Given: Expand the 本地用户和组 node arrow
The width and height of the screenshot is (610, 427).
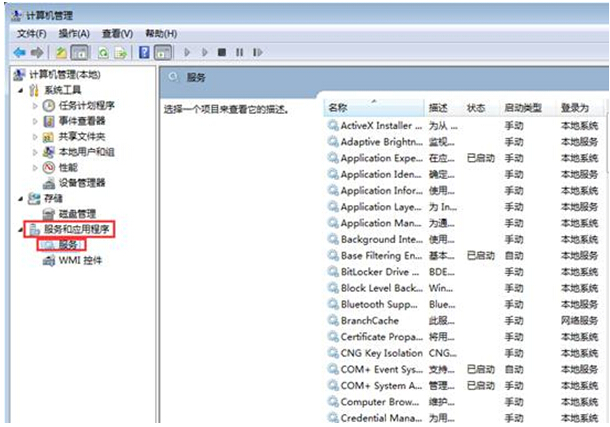Looking at the screenshot, I should click(35, 152).
